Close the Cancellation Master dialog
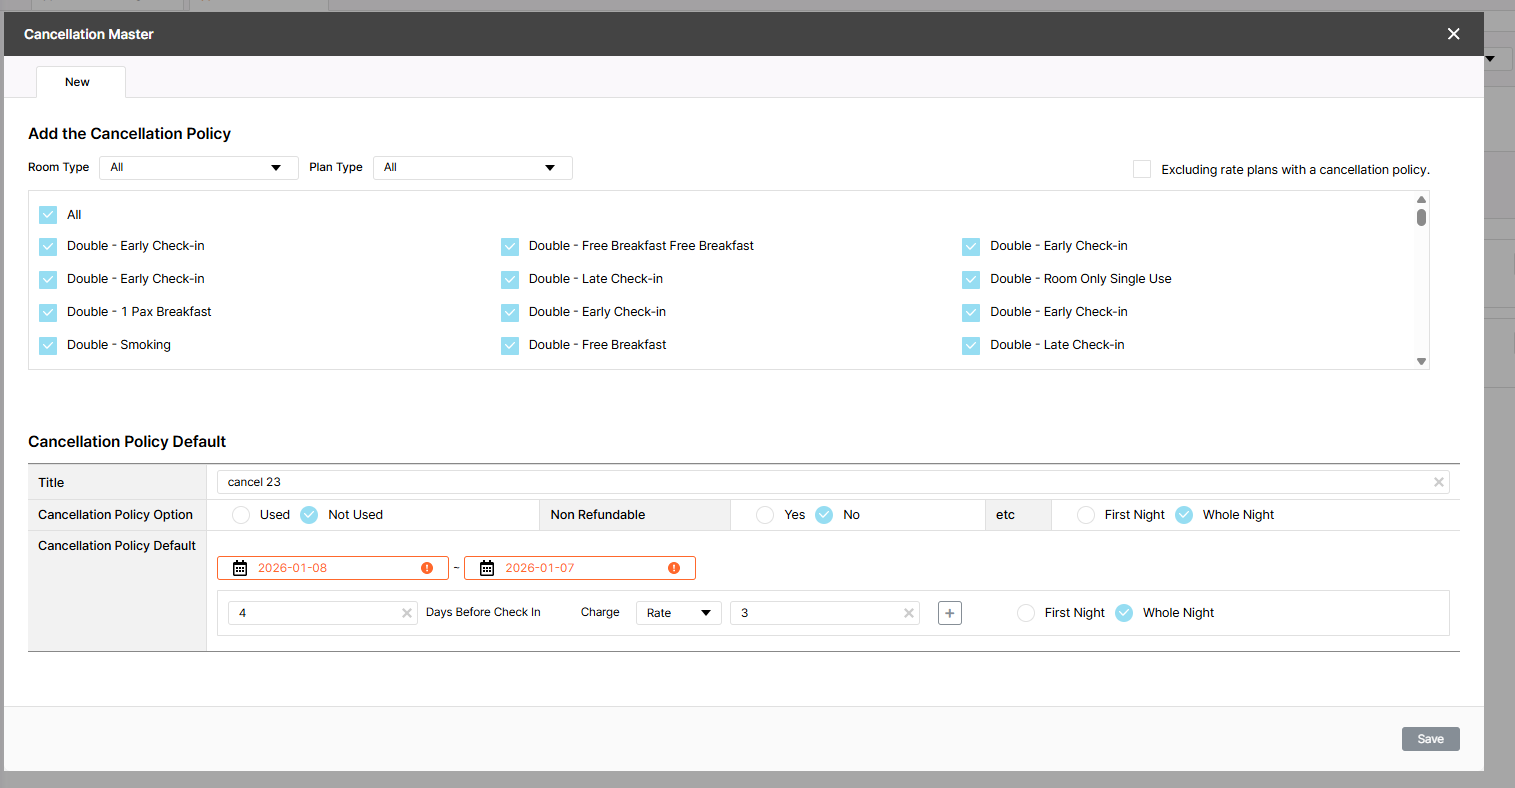This screenshot has height=788, width=1515. click(1453, 34)
